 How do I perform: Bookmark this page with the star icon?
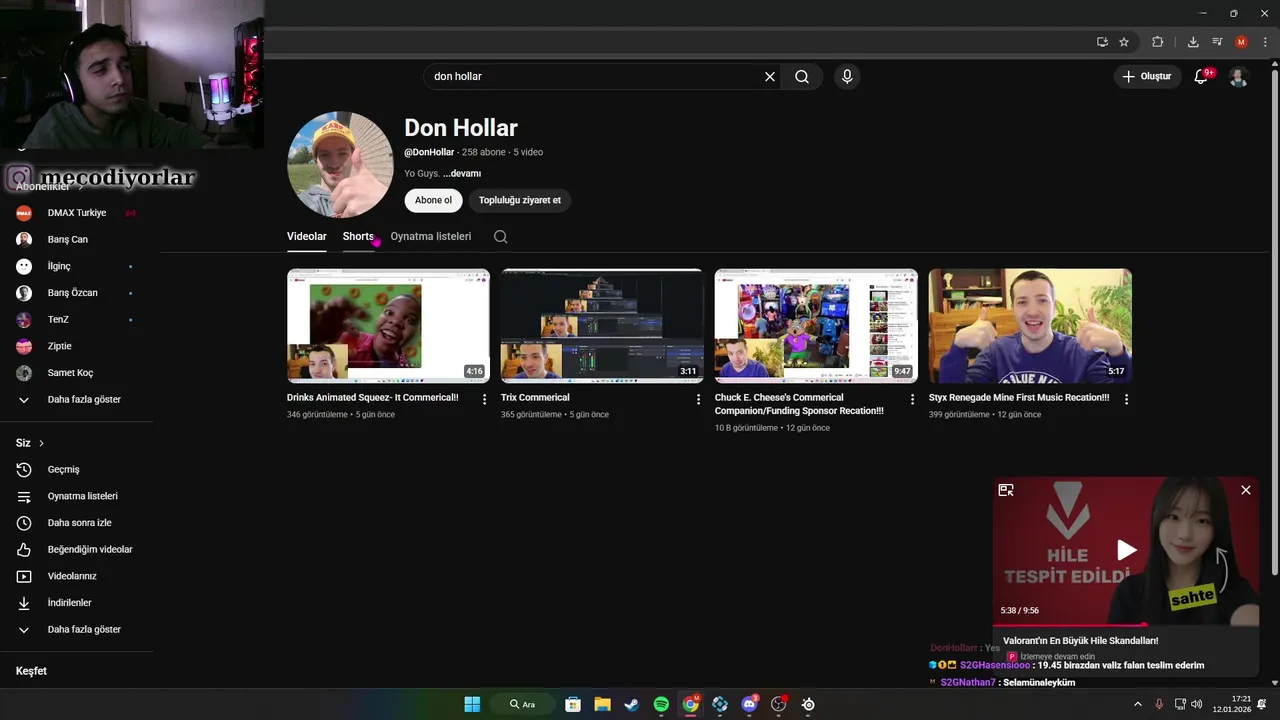point(1124,42)
